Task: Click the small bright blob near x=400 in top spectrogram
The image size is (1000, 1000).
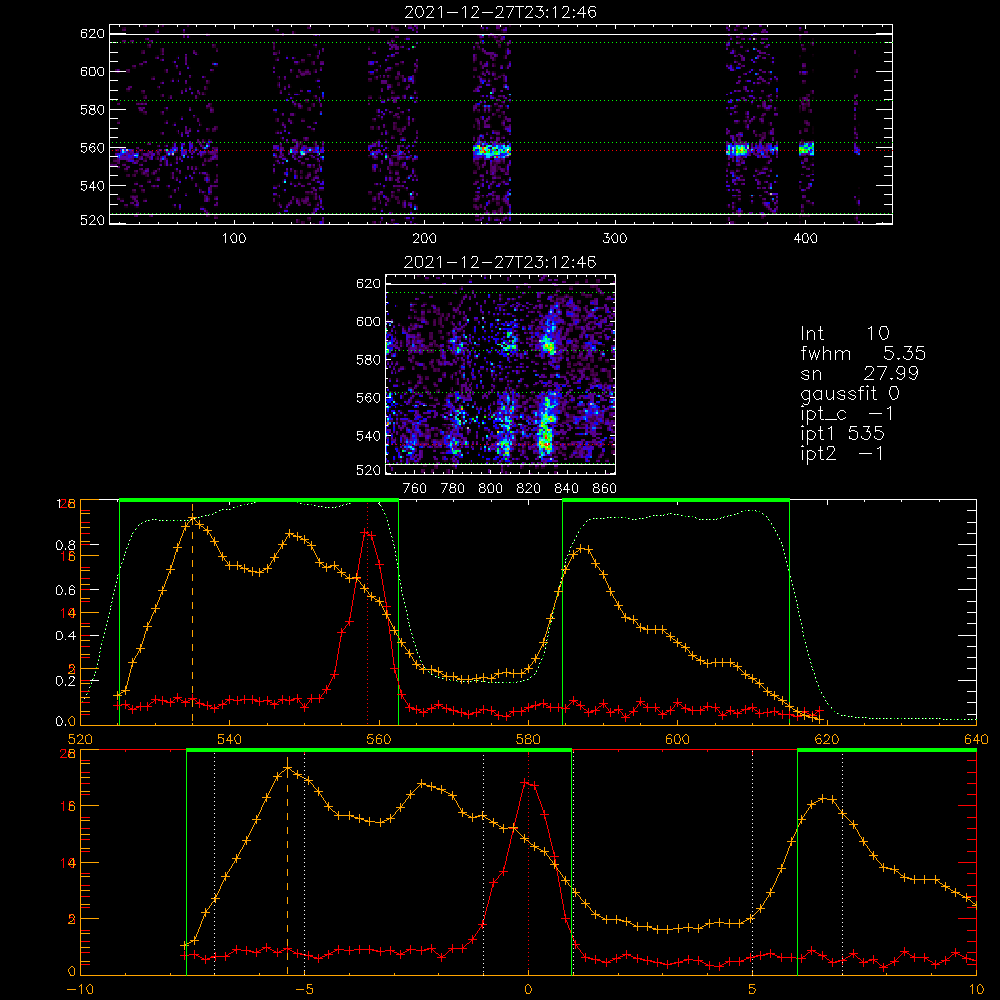Action: (x=807, y=149)
